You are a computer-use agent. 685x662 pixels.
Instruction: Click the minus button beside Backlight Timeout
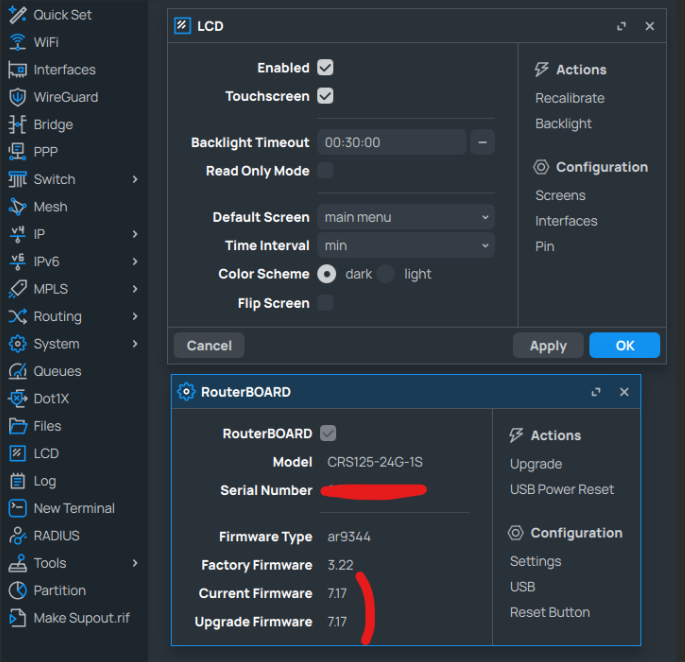point(482,142)
